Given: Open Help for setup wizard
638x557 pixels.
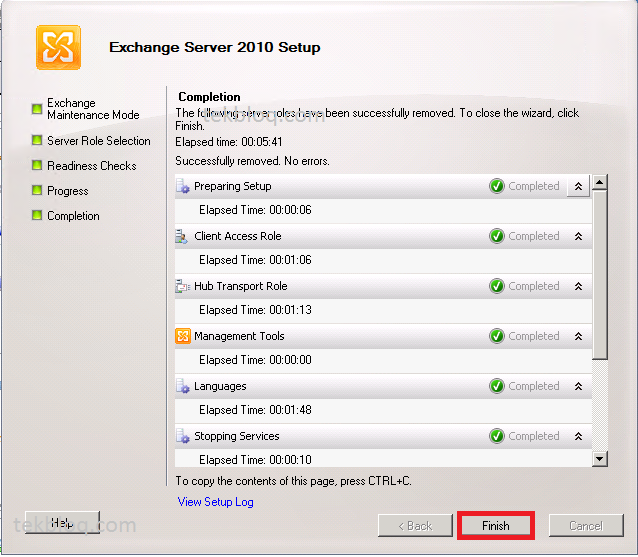Looking at the screenshot, I should 62,523.
